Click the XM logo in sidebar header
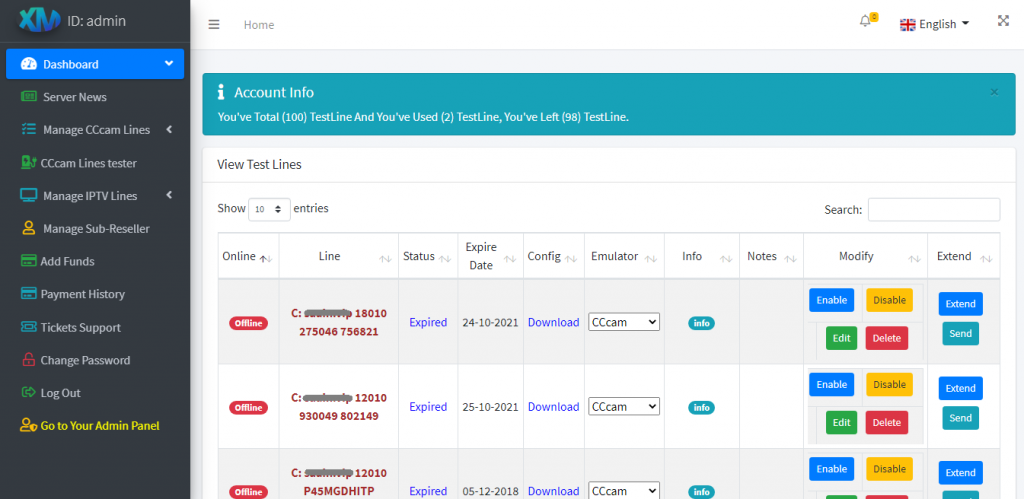The image size is (1024, 499). point(39,20)
